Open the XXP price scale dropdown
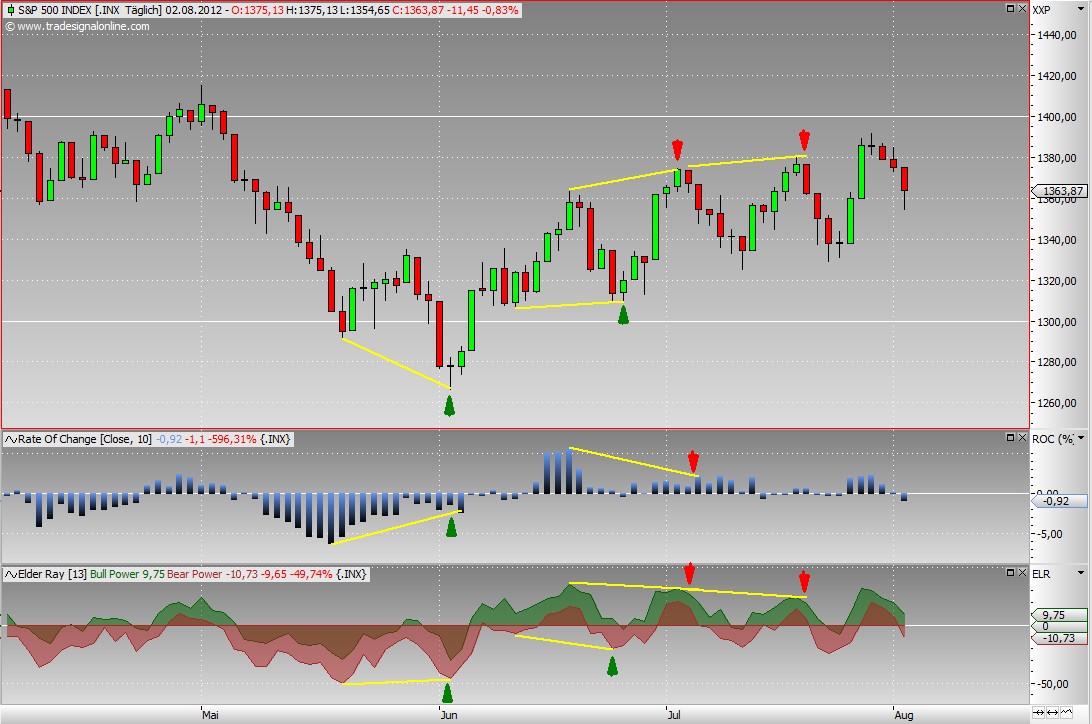 1081,9
